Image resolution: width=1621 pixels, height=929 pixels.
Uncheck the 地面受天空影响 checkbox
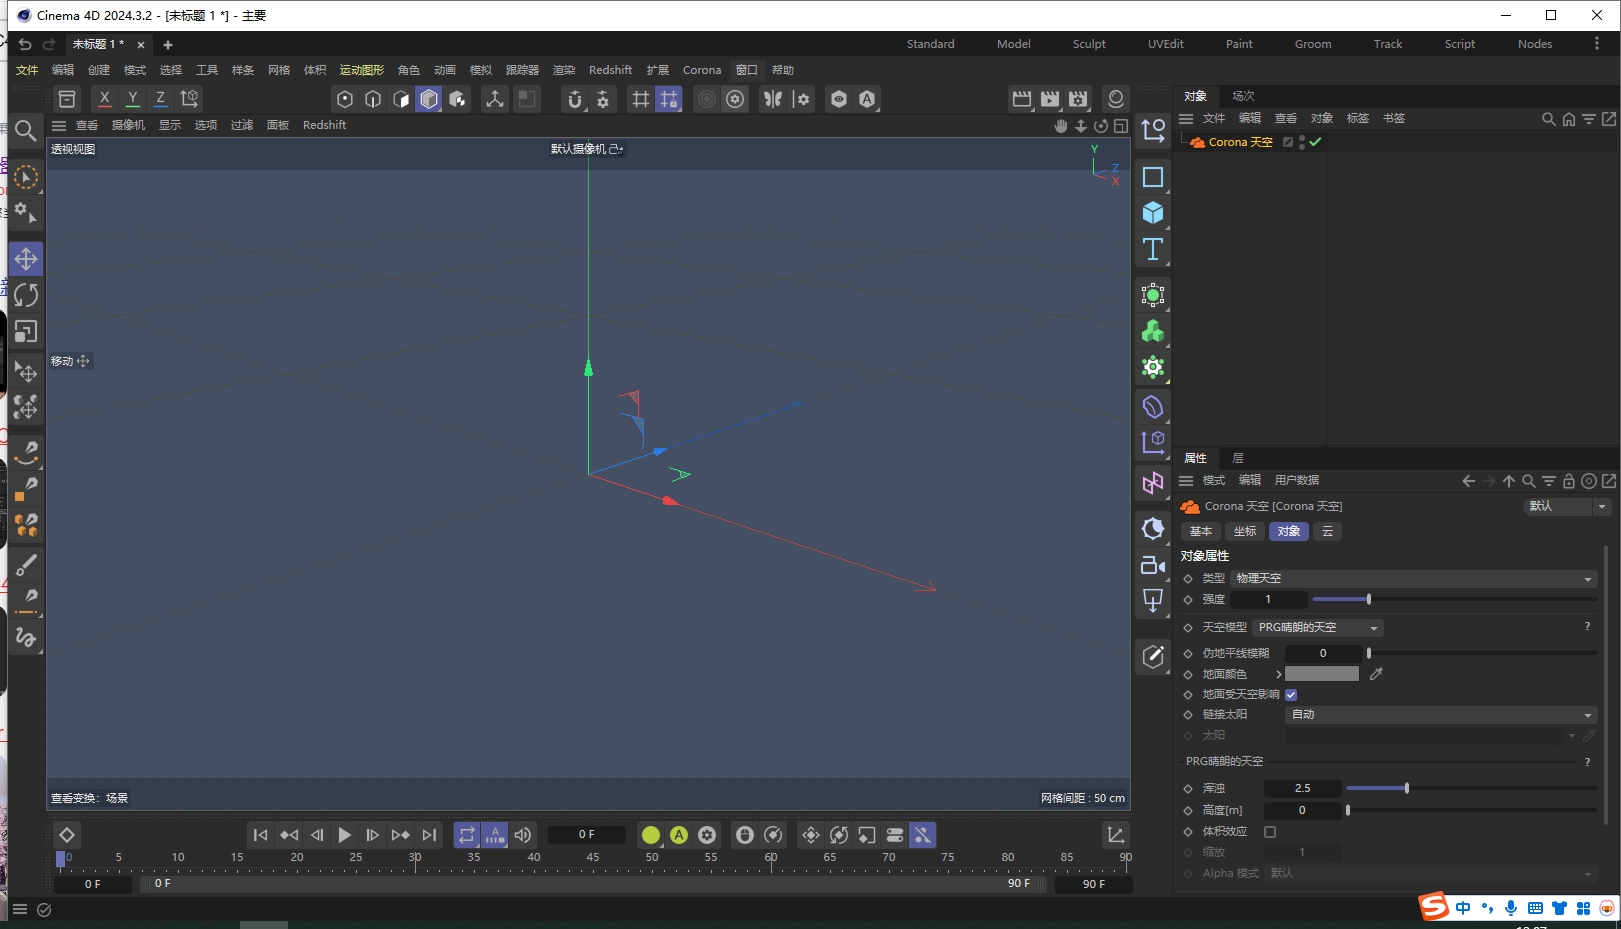click(1291, 695)
